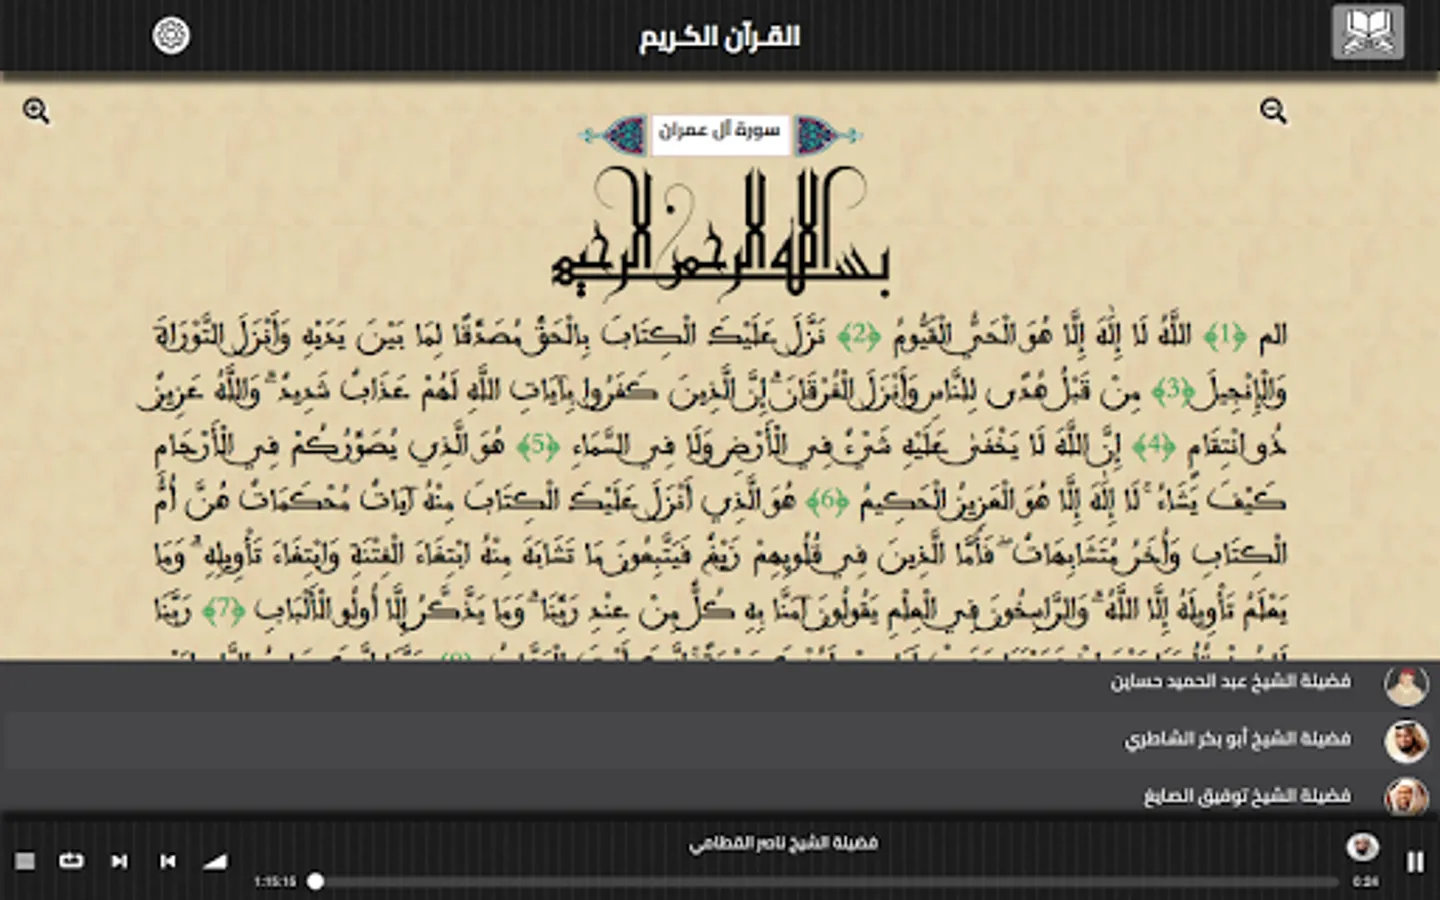1440x900 pixels.
Task: Click the total duration 1:15:15 label
Action: pos(275,882)
